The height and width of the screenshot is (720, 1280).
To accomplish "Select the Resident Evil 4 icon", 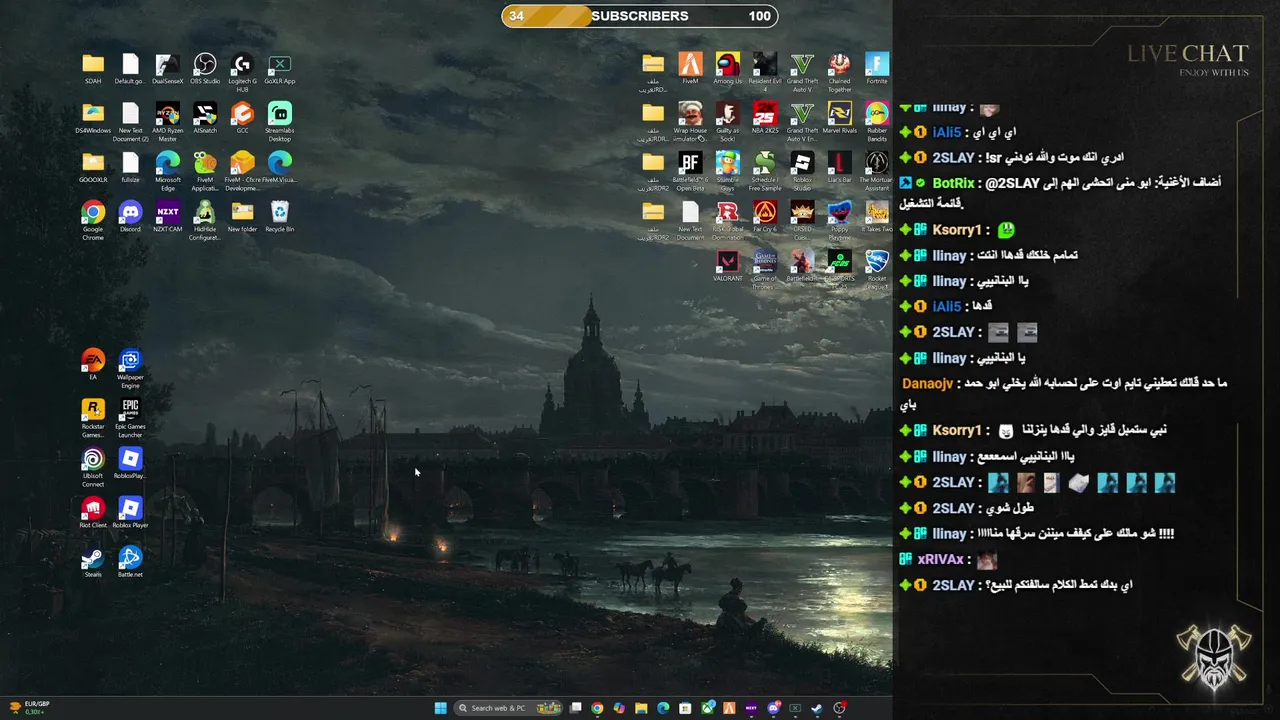I will (765, 72).
